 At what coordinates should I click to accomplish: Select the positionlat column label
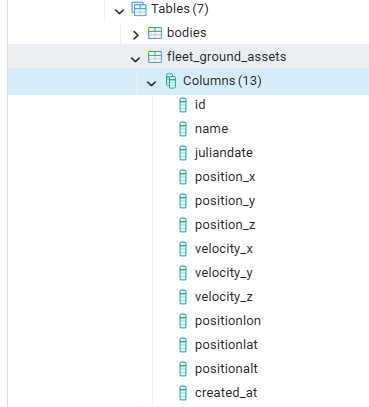point(226,345)
